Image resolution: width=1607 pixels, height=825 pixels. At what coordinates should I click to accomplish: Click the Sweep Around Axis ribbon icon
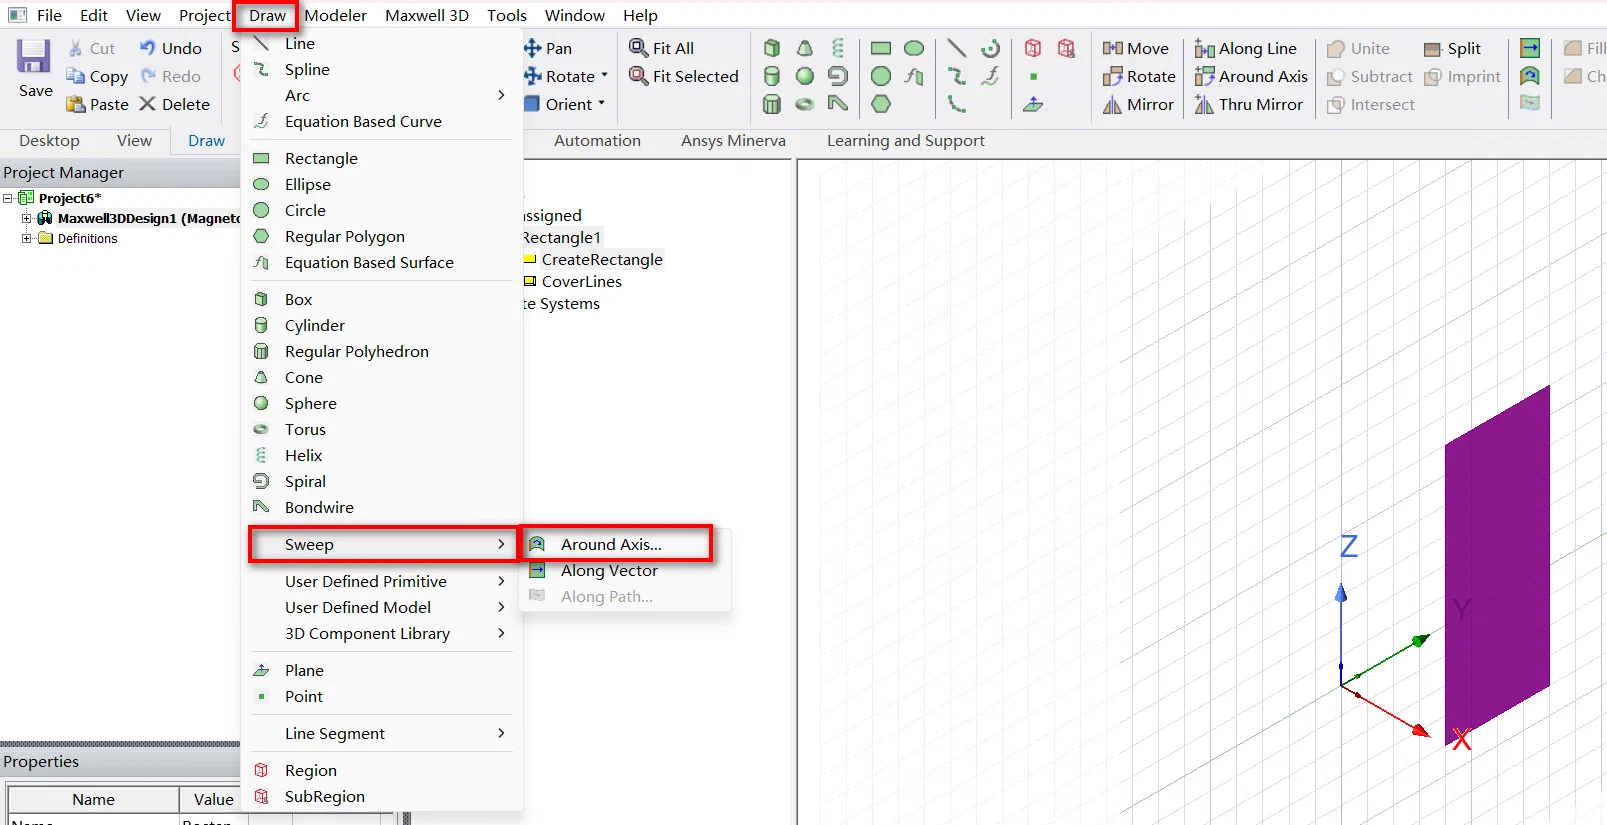click(x=1530, y=76)
